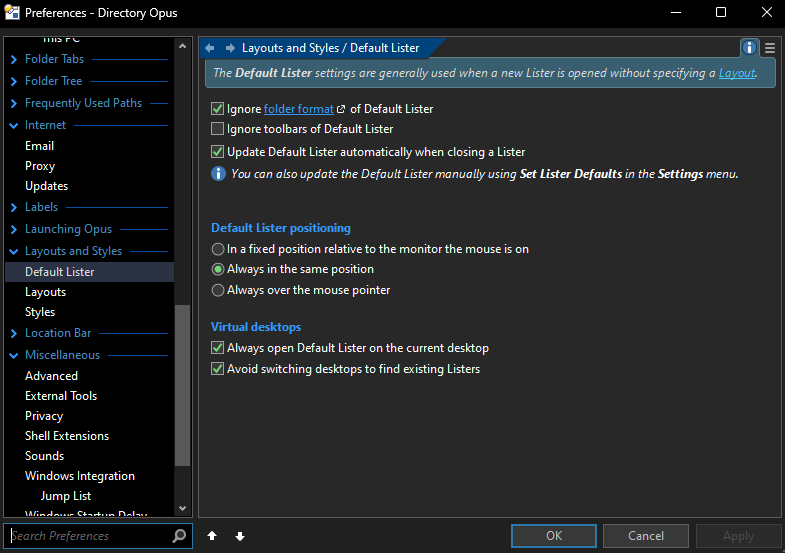The width and height of the screenshot is (785, 553).
Task: Open the Proxy preferences page
Action: (90, 166)
